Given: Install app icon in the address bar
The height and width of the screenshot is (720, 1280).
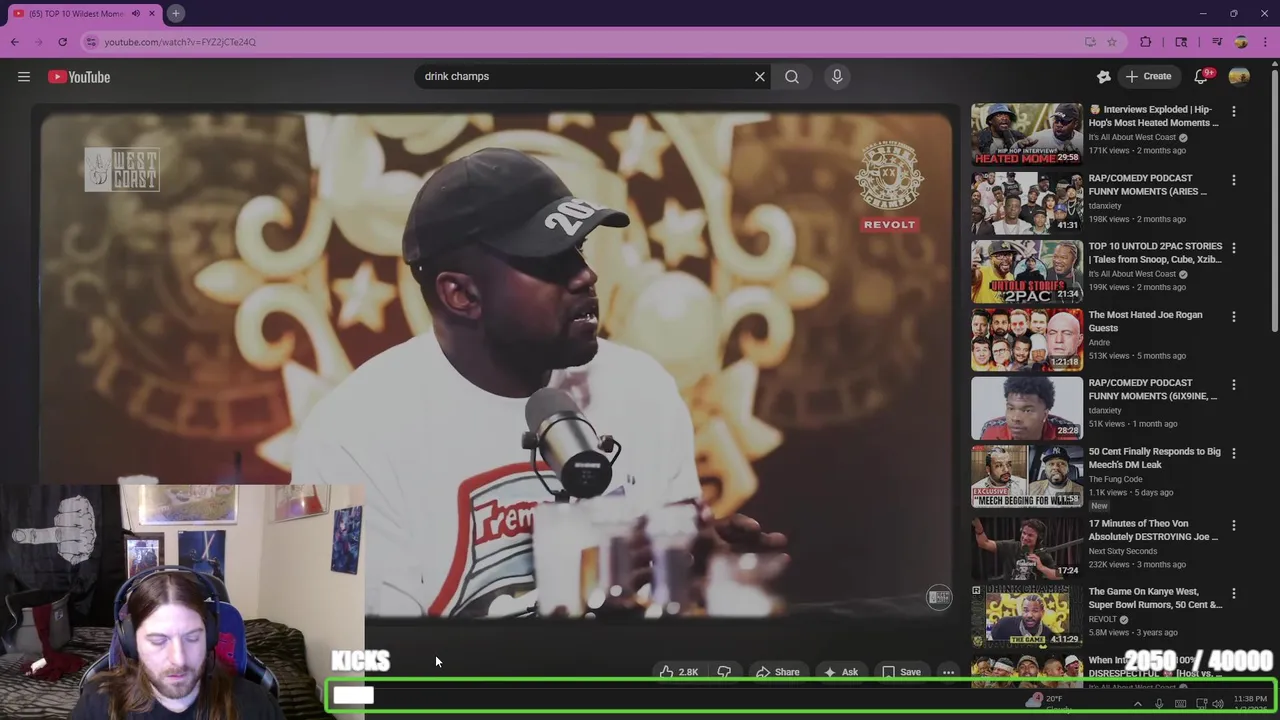Looking at the screenshot, I should click(x=1090, y=42).
